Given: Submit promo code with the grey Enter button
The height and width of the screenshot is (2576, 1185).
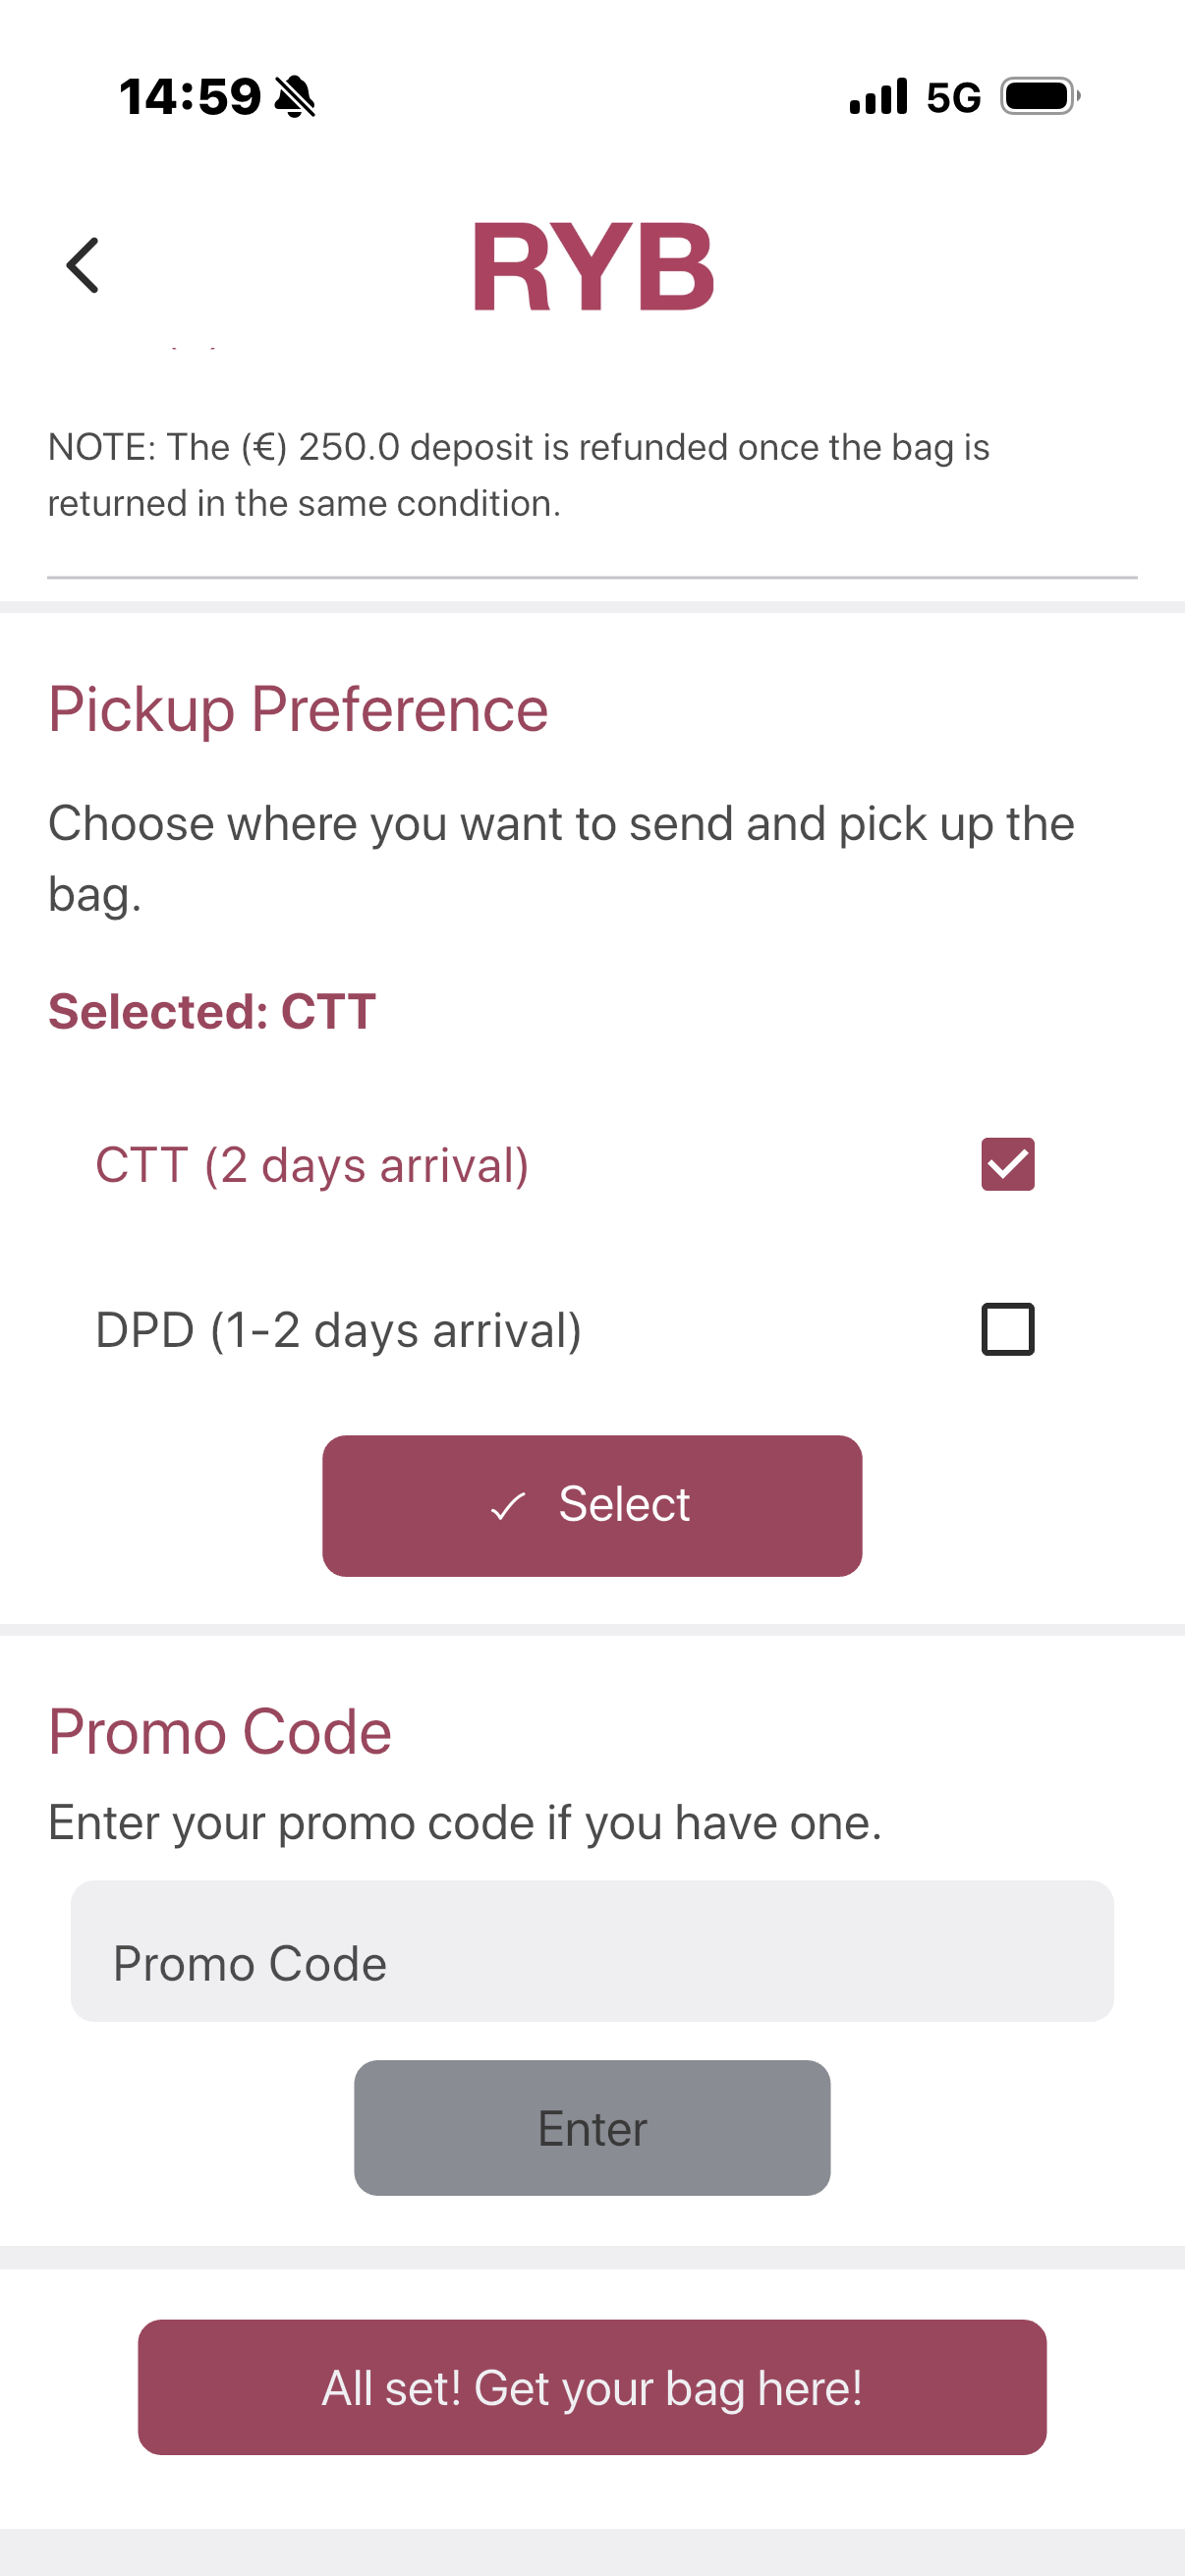Looking at the screenshot, I should (592, 2128).
